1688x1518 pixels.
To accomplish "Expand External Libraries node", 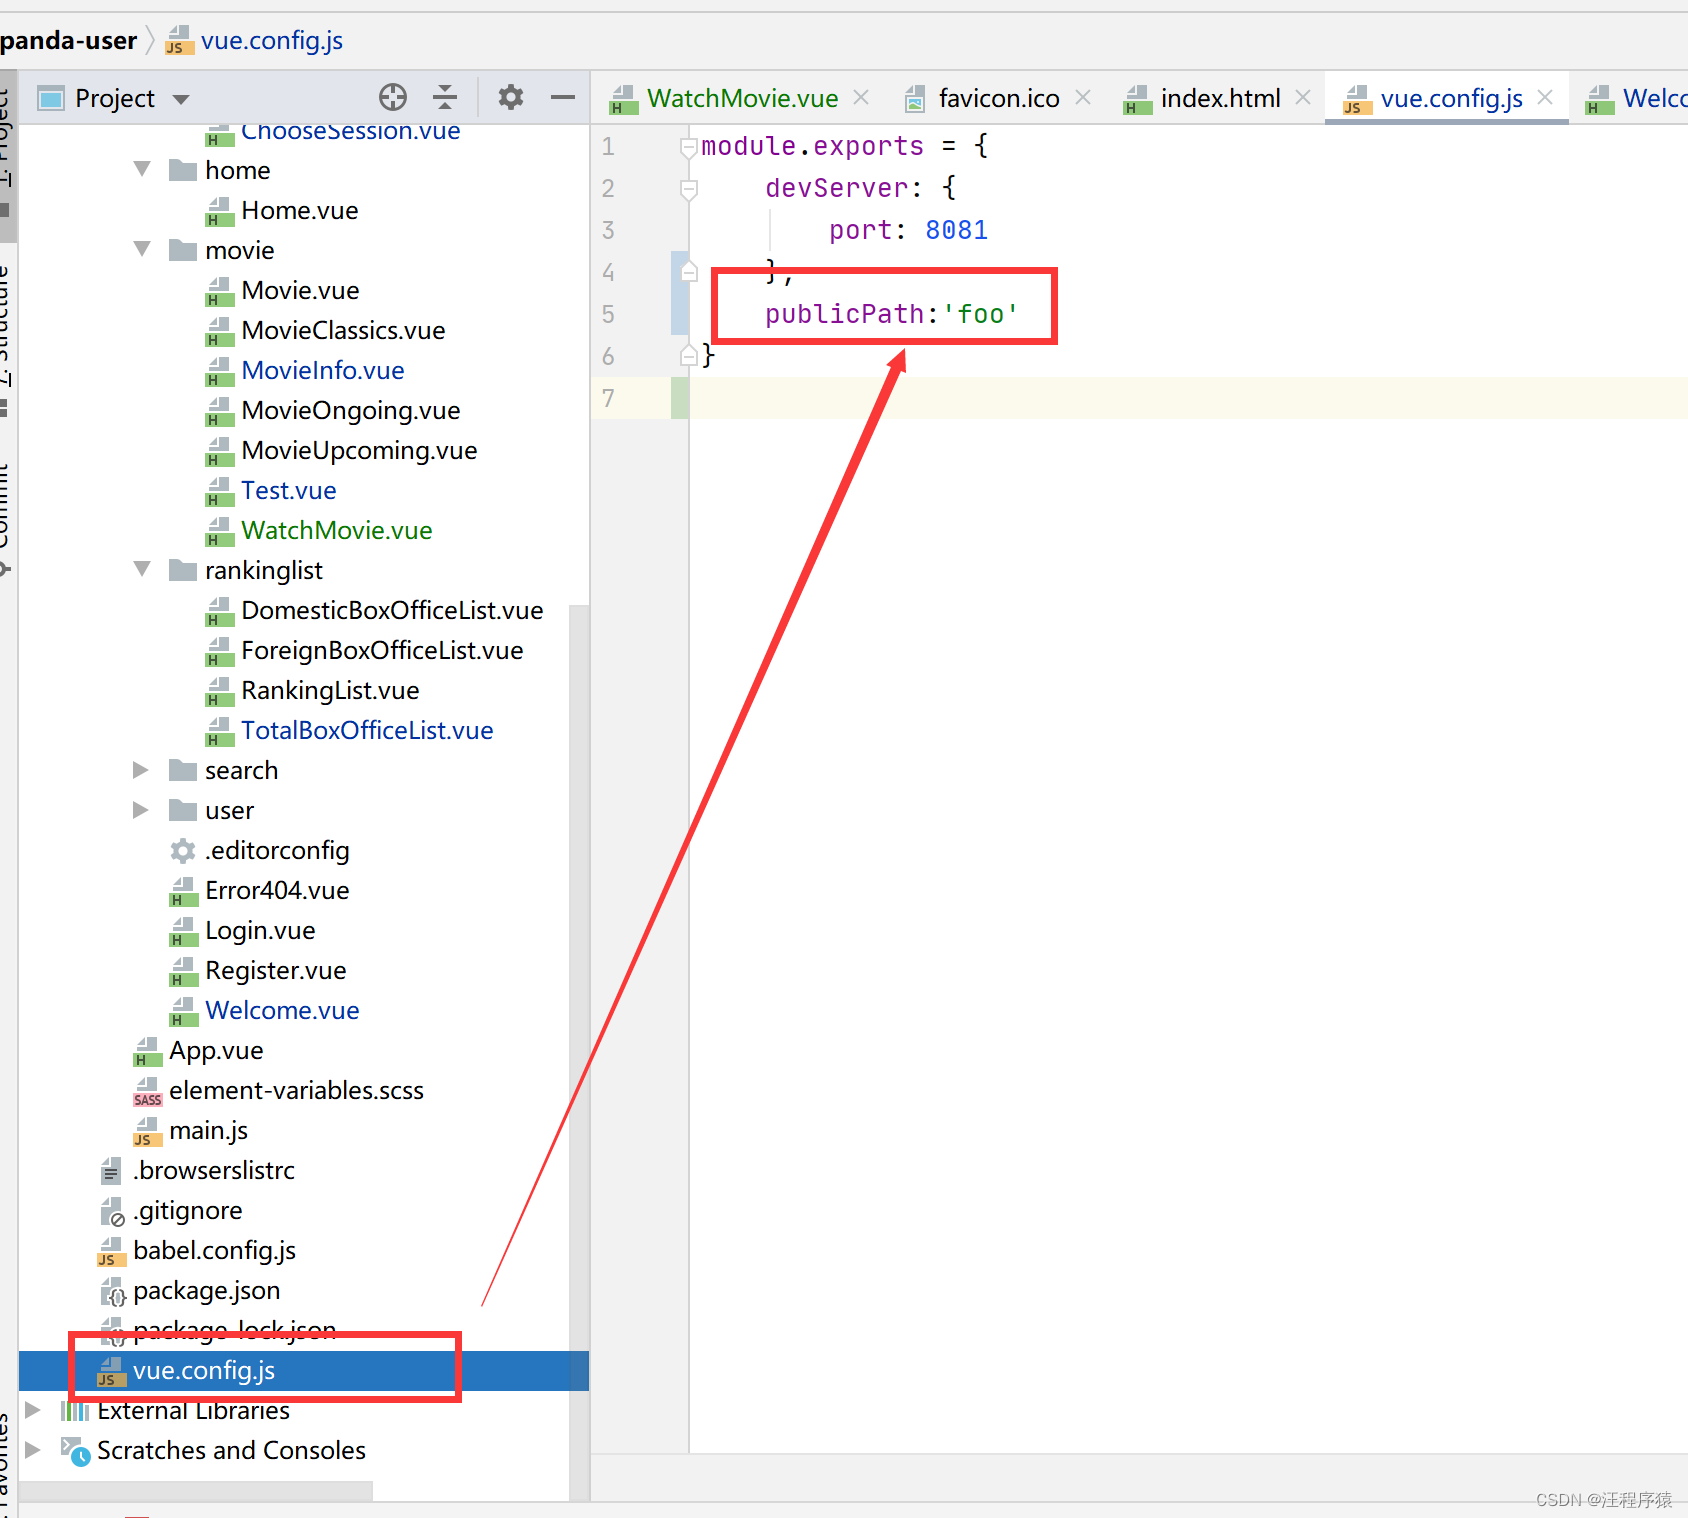I will pos(33,1410).
